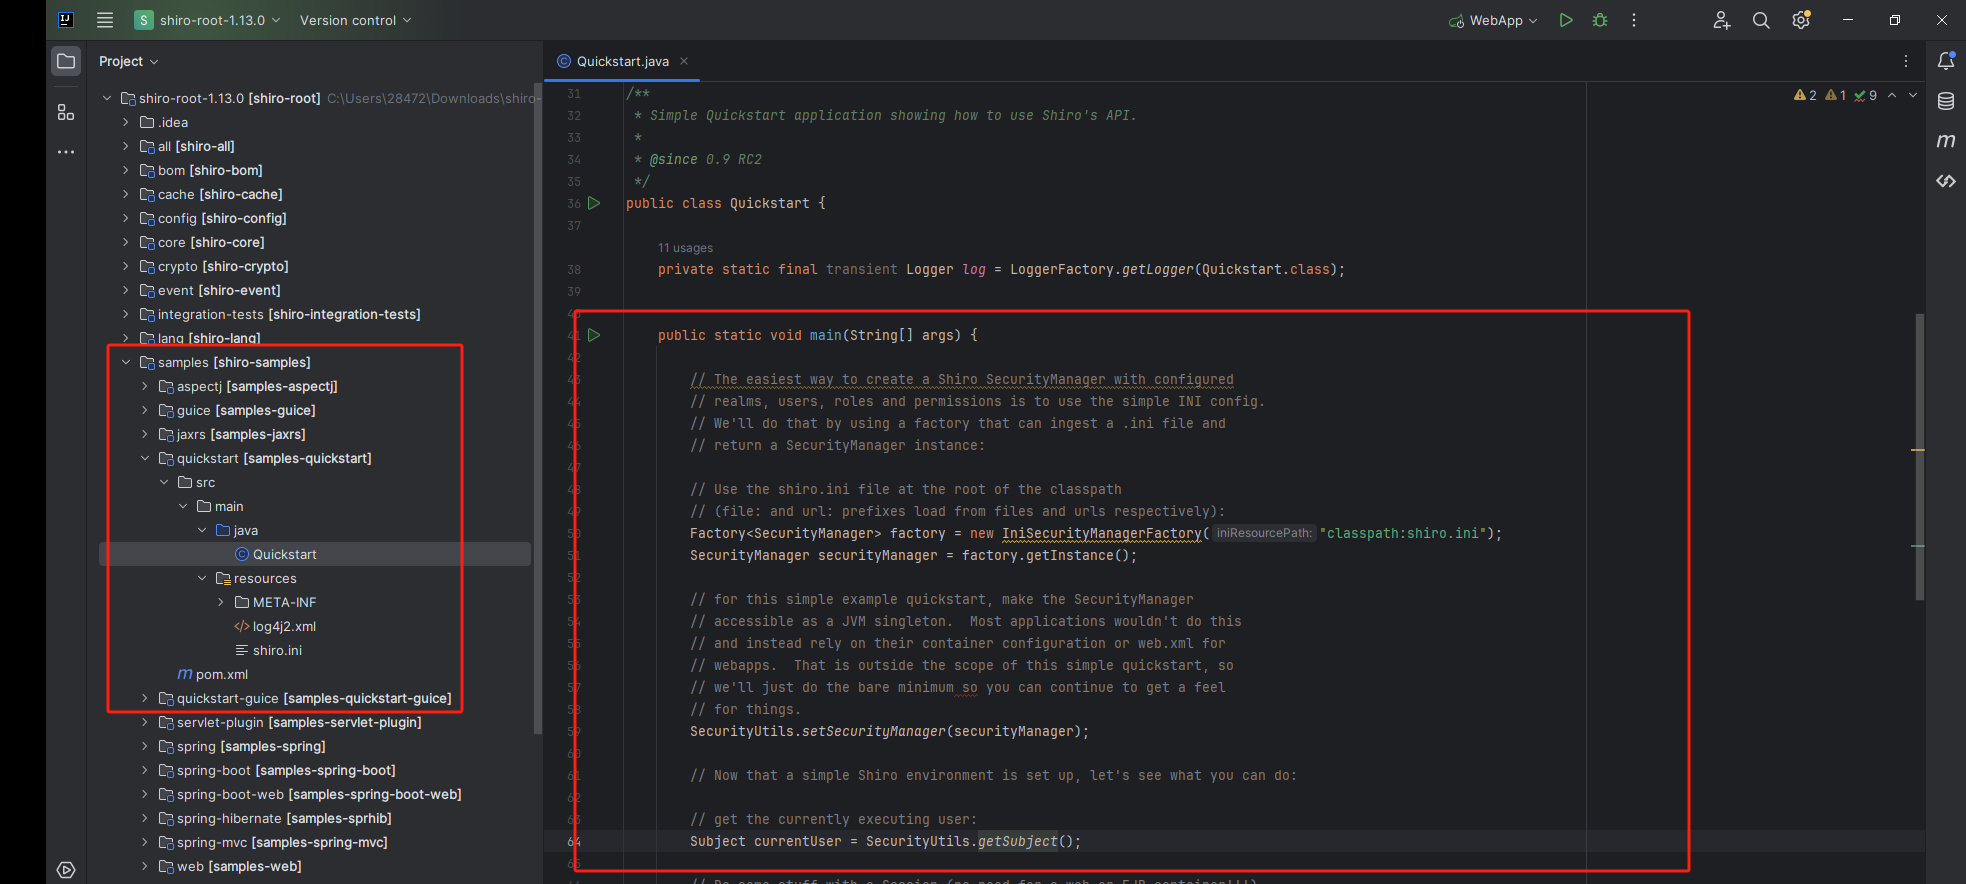The image size is (1966, 884).
Task: Select the crypto module row
Action: [315, 266]
